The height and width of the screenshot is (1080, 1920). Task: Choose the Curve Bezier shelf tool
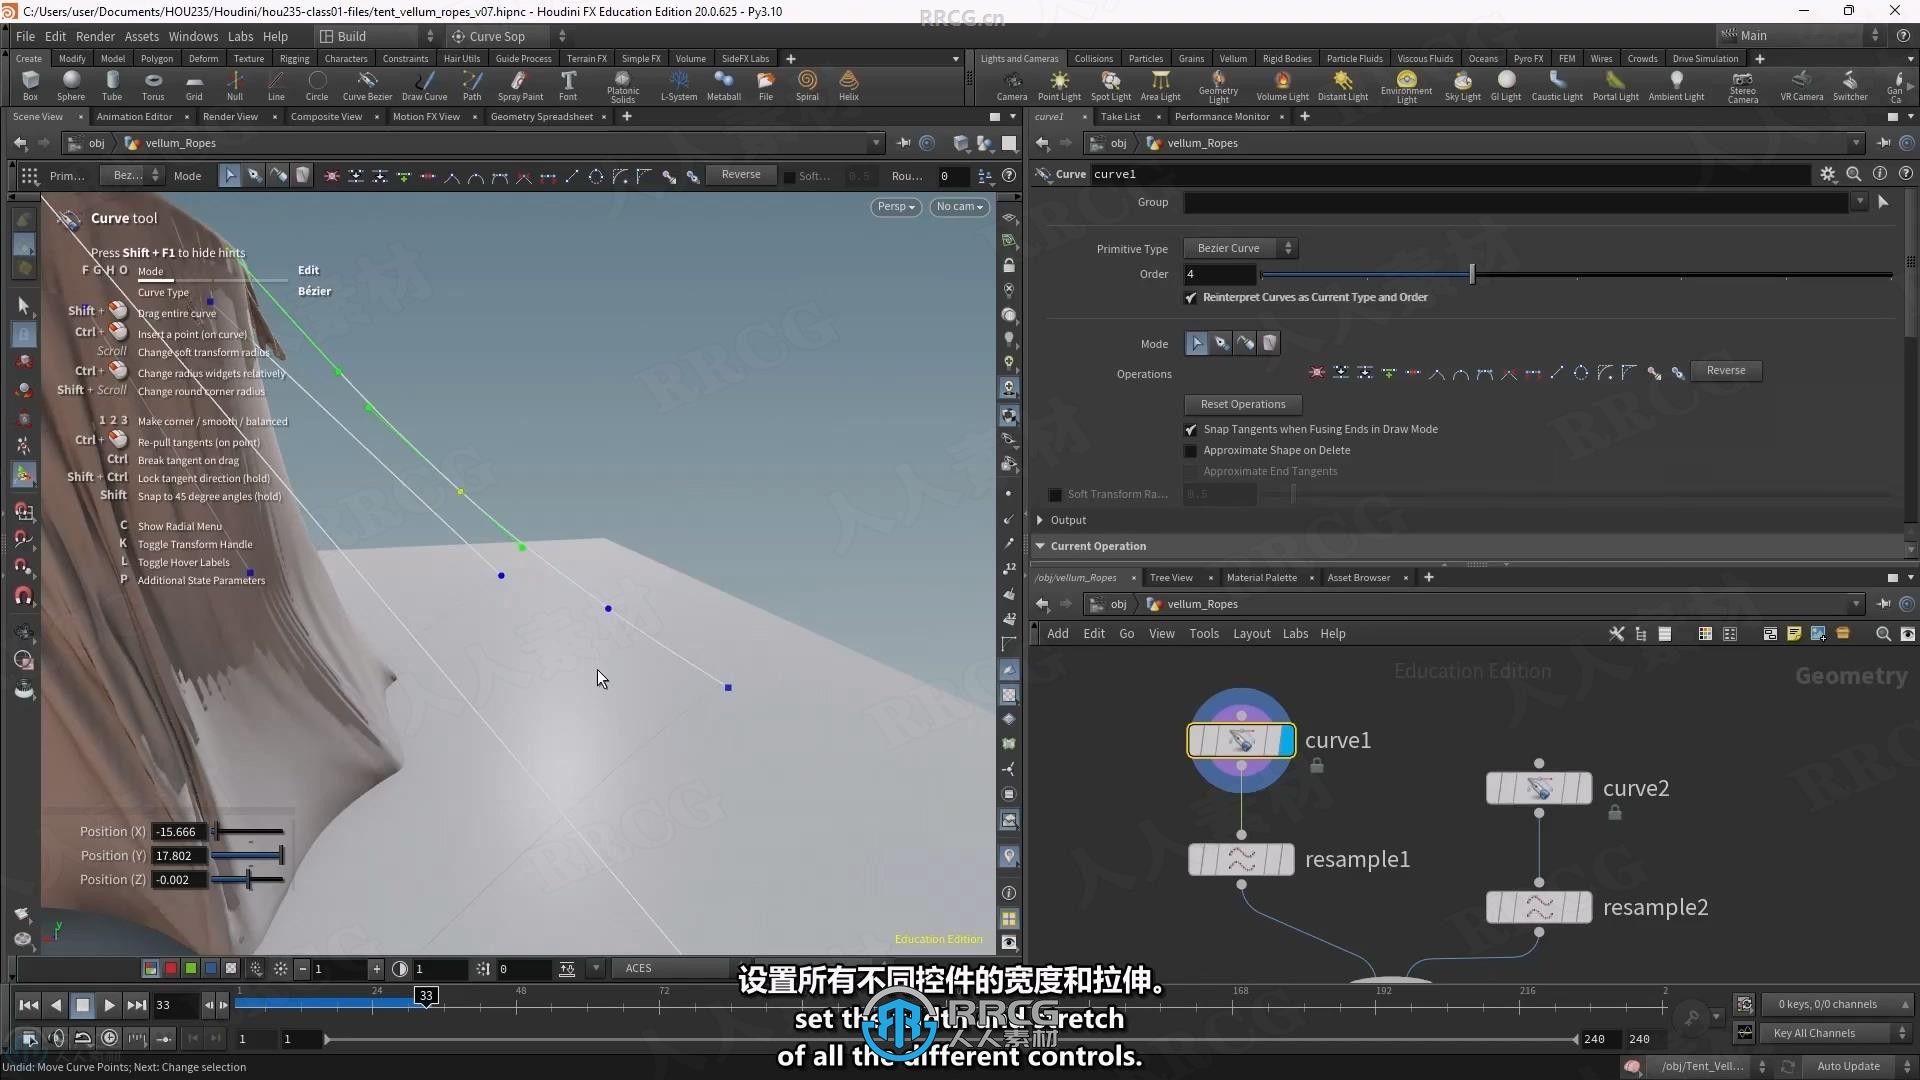coord(367,85)
